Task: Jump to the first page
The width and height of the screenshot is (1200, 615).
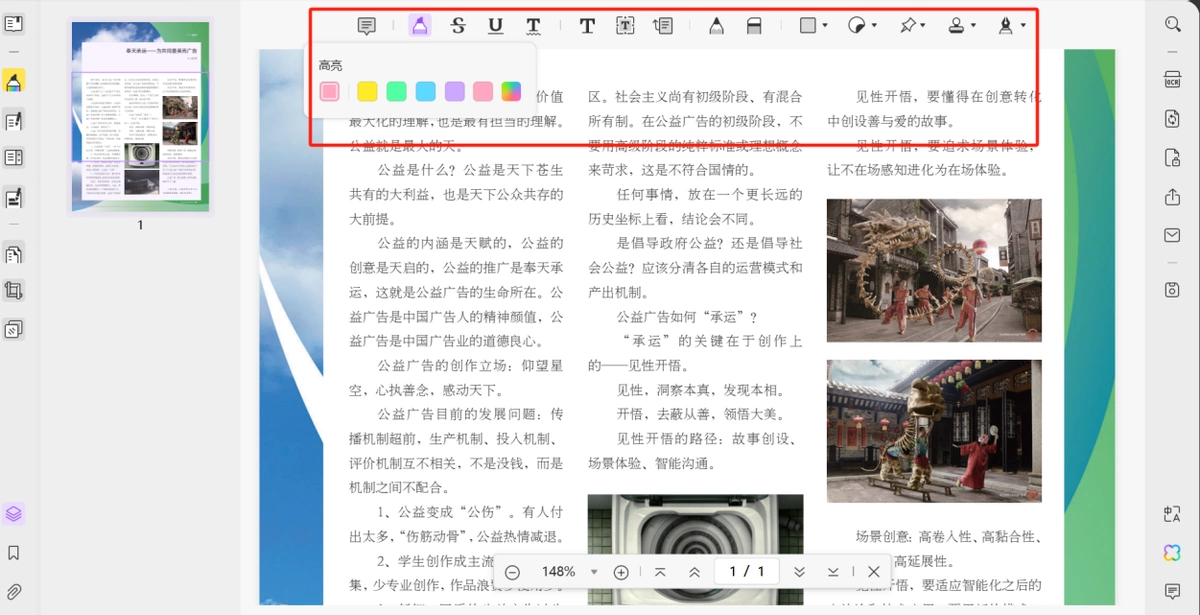Action: click(660, 572)
